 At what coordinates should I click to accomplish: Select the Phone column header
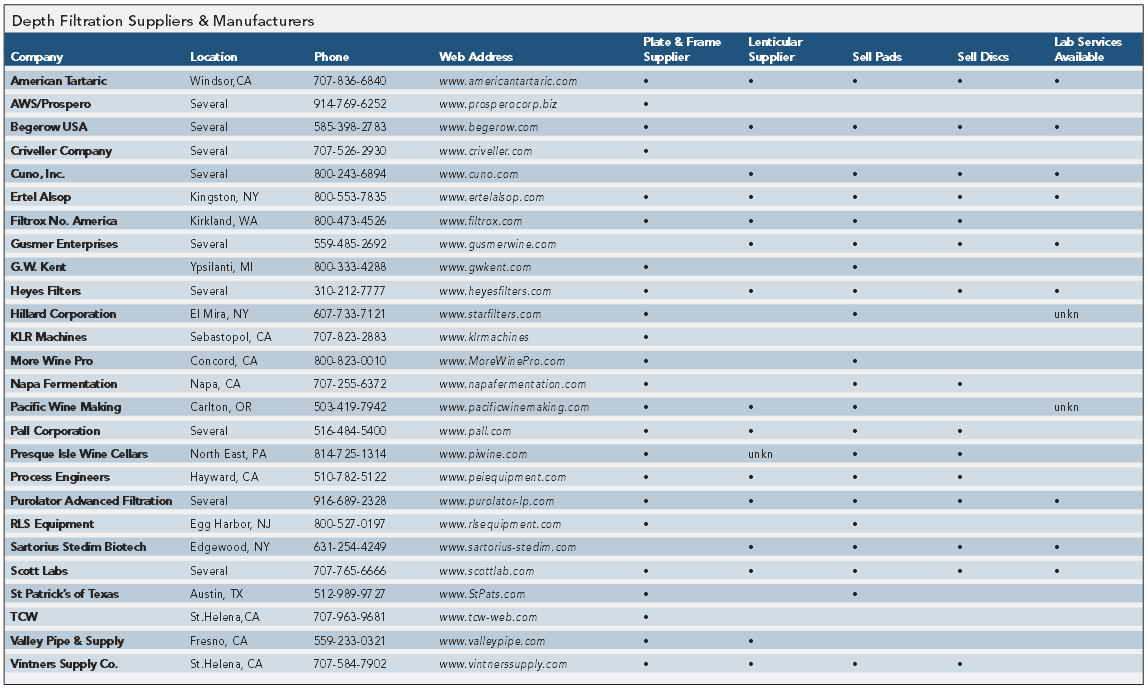click(x=331, y=57)
